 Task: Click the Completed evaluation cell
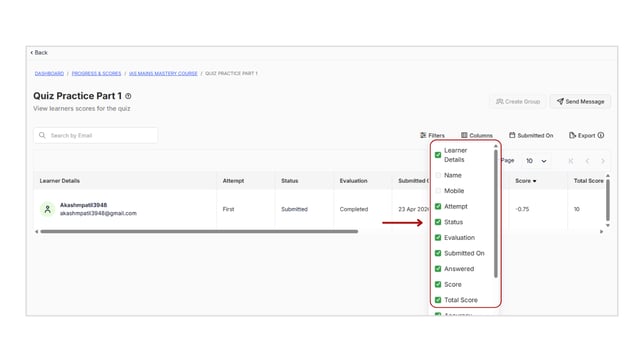pos(354,209)
